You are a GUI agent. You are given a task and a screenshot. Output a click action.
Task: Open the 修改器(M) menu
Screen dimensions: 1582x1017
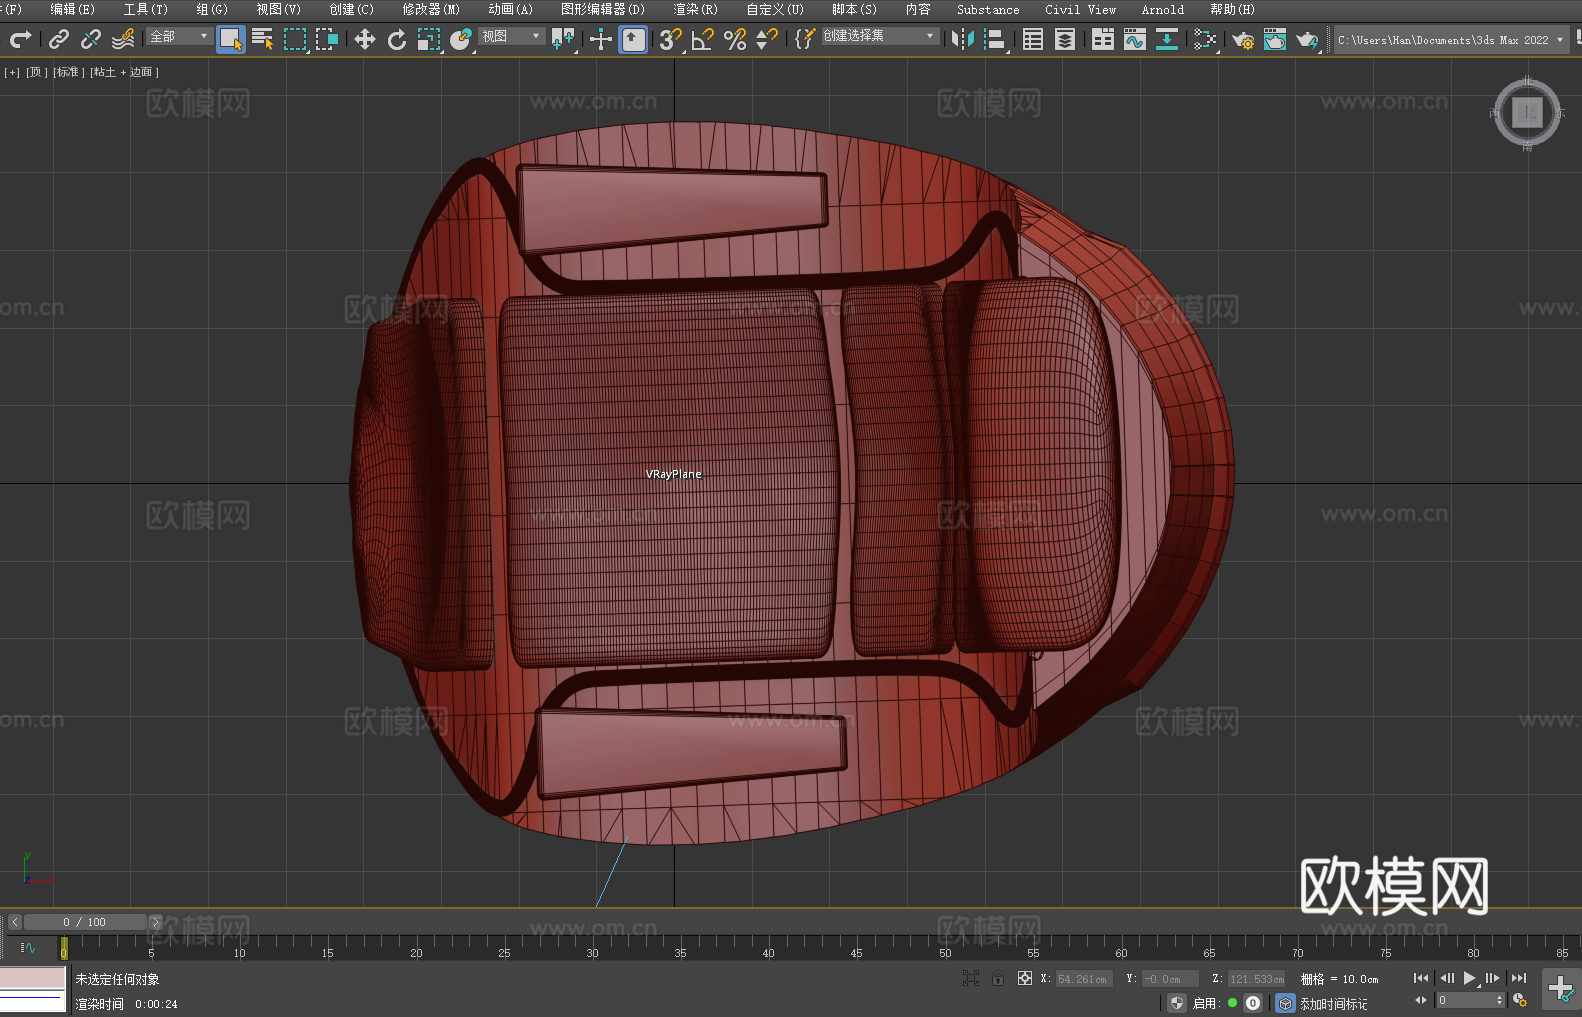[431, 9]
